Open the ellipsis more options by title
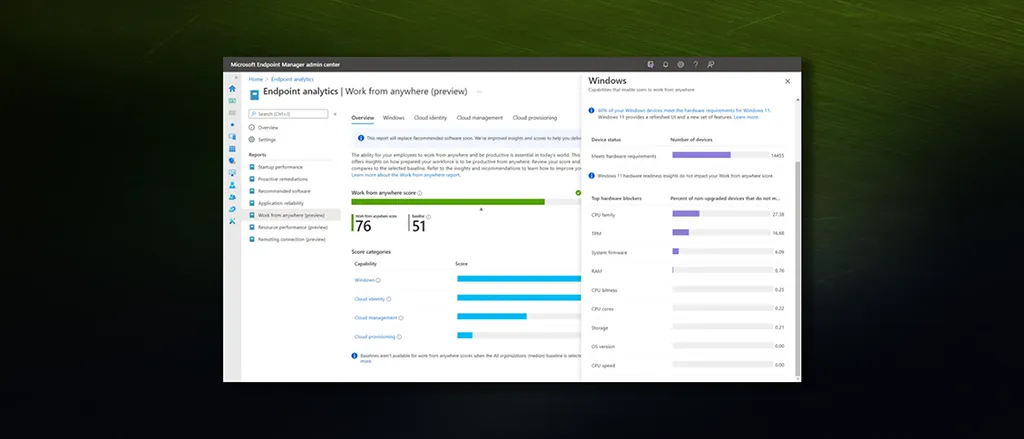 point(479,92)
